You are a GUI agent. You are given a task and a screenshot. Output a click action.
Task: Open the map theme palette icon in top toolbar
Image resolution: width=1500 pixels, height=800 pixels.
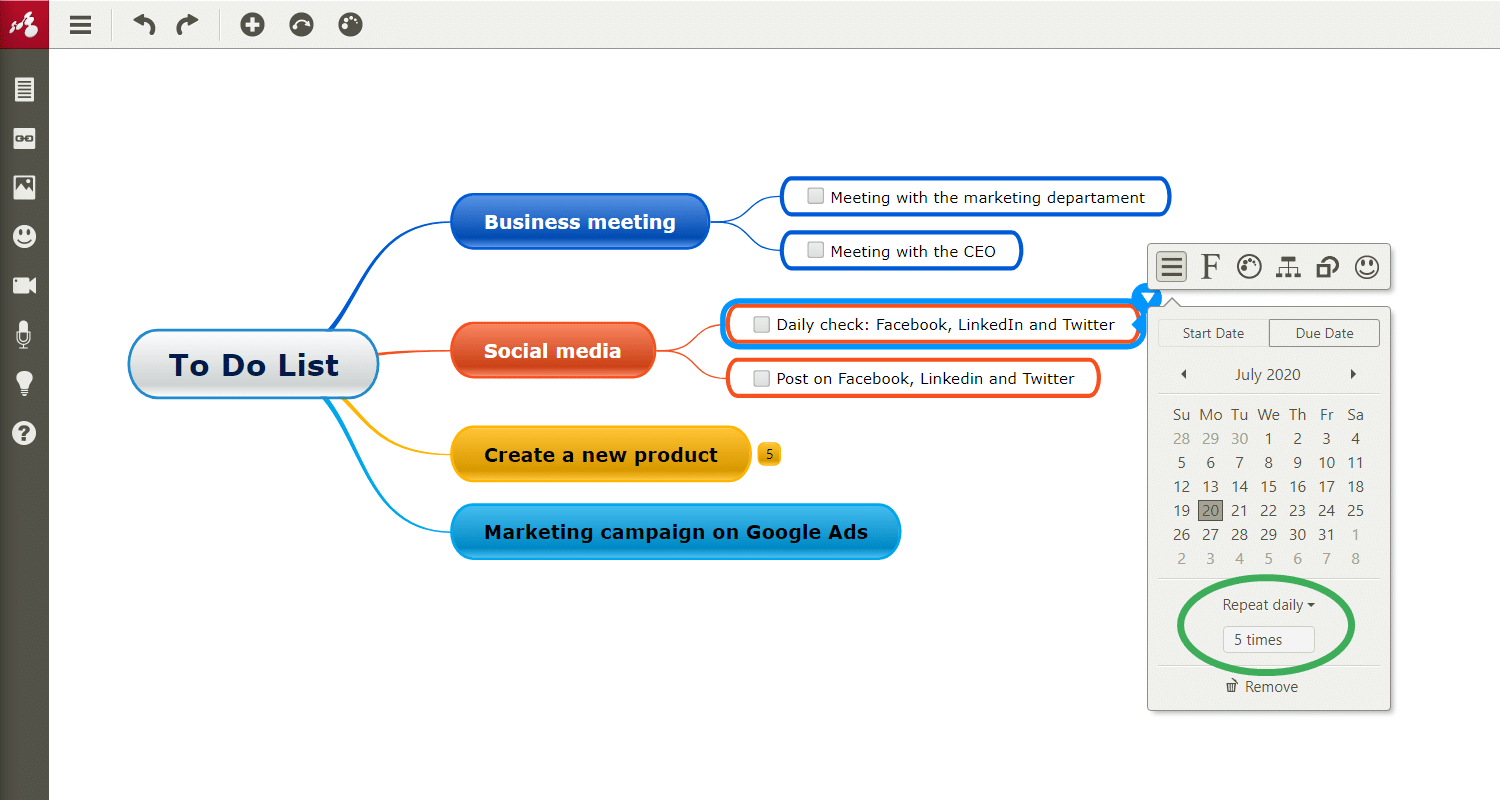coord(350,24)
